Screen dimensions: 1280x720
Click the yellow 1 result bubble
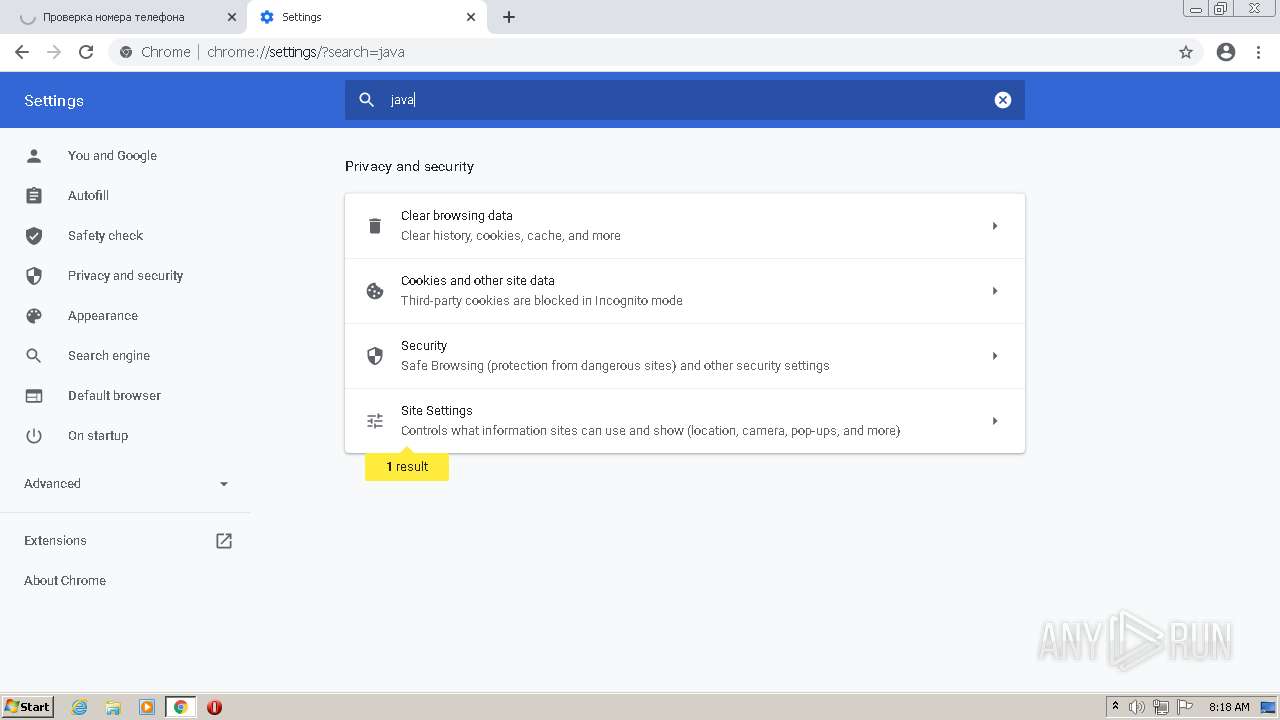coord(407,467)
